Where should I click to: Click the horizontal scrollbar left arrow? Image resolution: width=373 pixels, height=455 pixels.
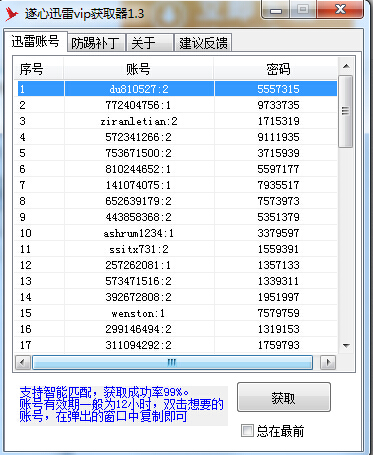click(23, 362)
